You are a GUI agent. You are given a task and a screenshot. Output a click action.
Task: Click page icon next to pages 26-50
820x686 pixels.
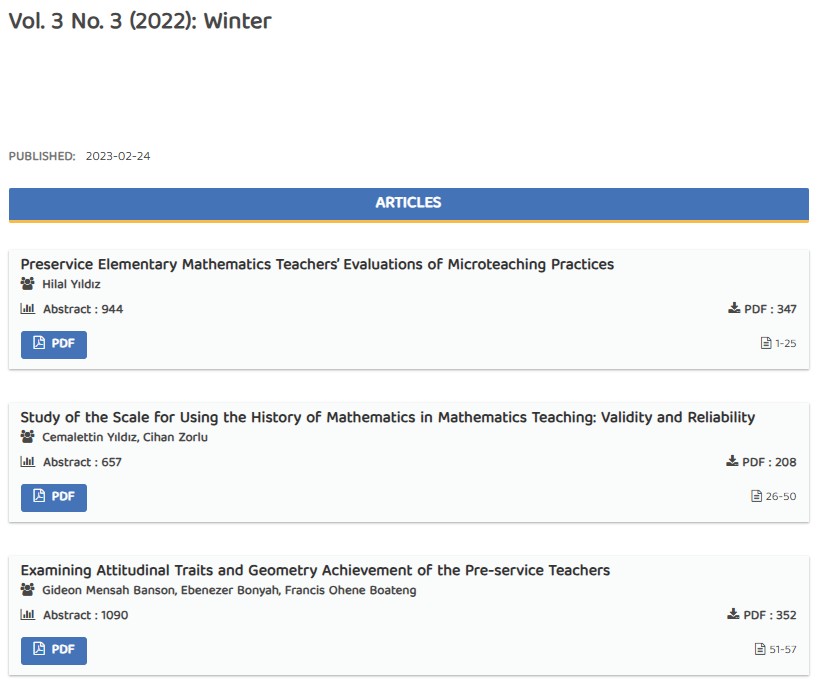[x=757, y=496]
